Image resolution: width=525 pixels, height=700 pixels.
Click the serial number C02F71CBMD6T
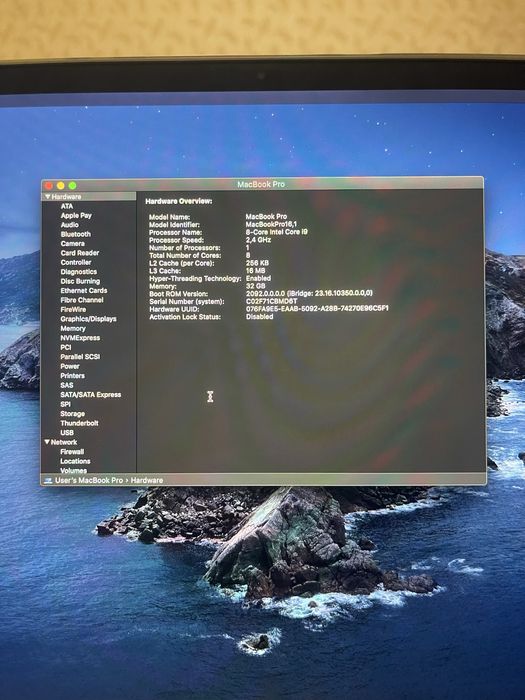point(271,301)
